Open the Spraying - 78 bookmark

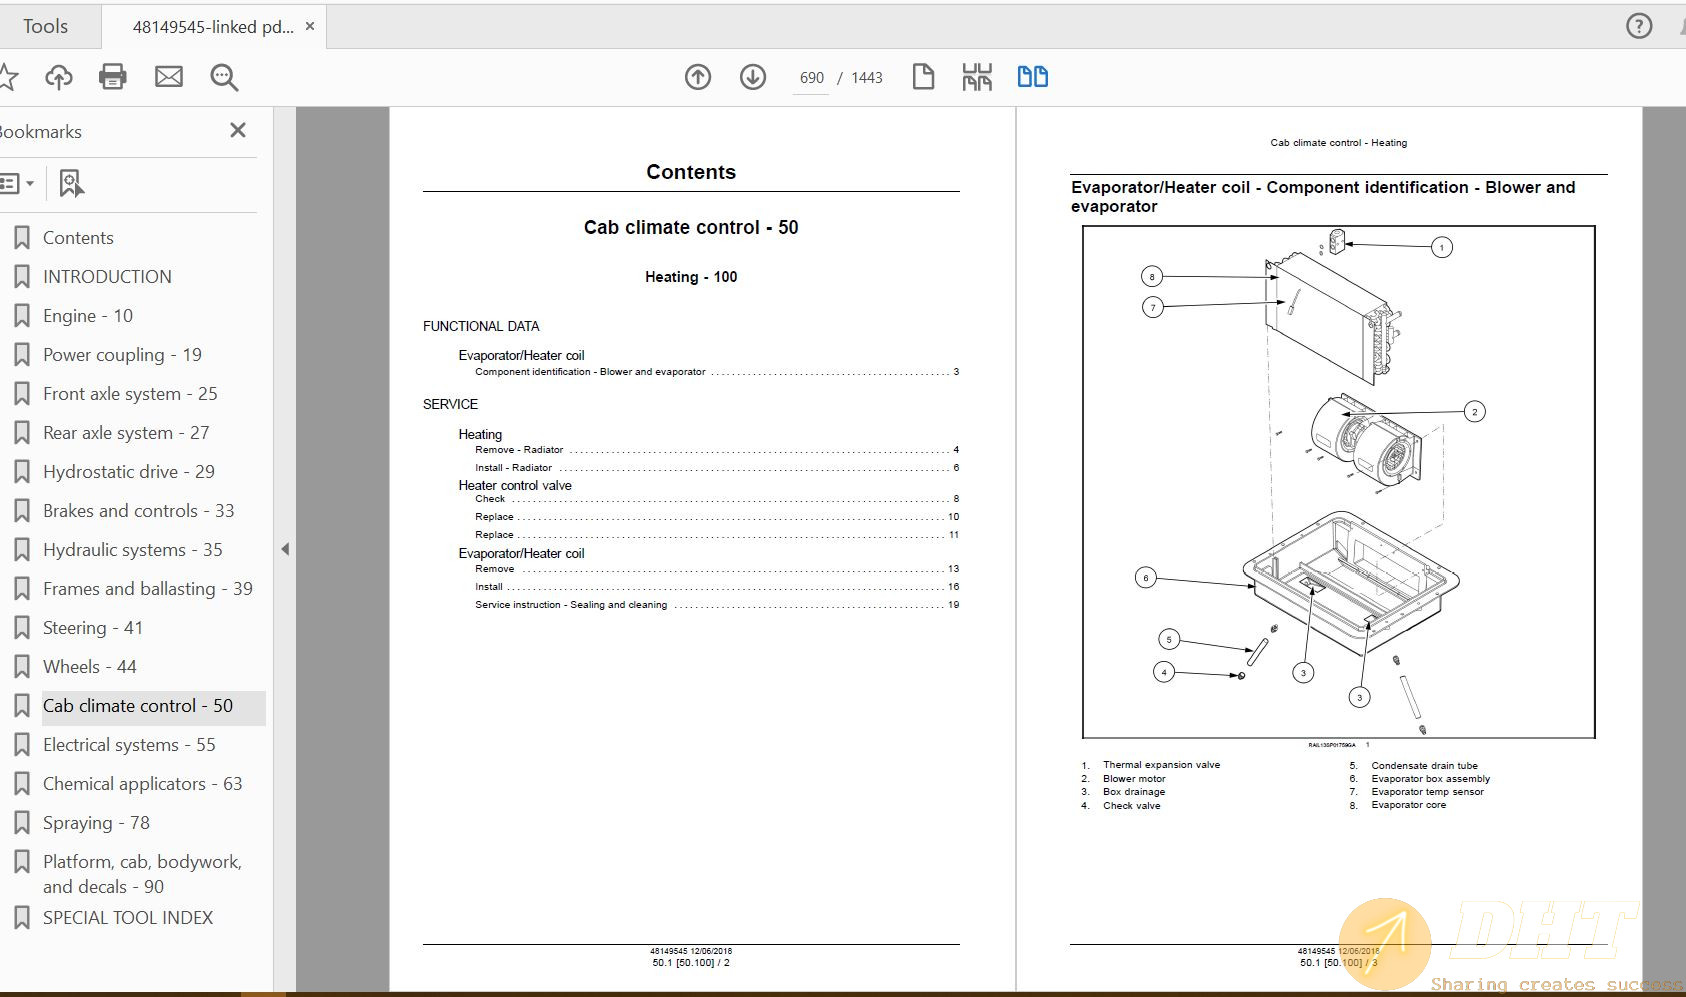(x=96, y=823)
